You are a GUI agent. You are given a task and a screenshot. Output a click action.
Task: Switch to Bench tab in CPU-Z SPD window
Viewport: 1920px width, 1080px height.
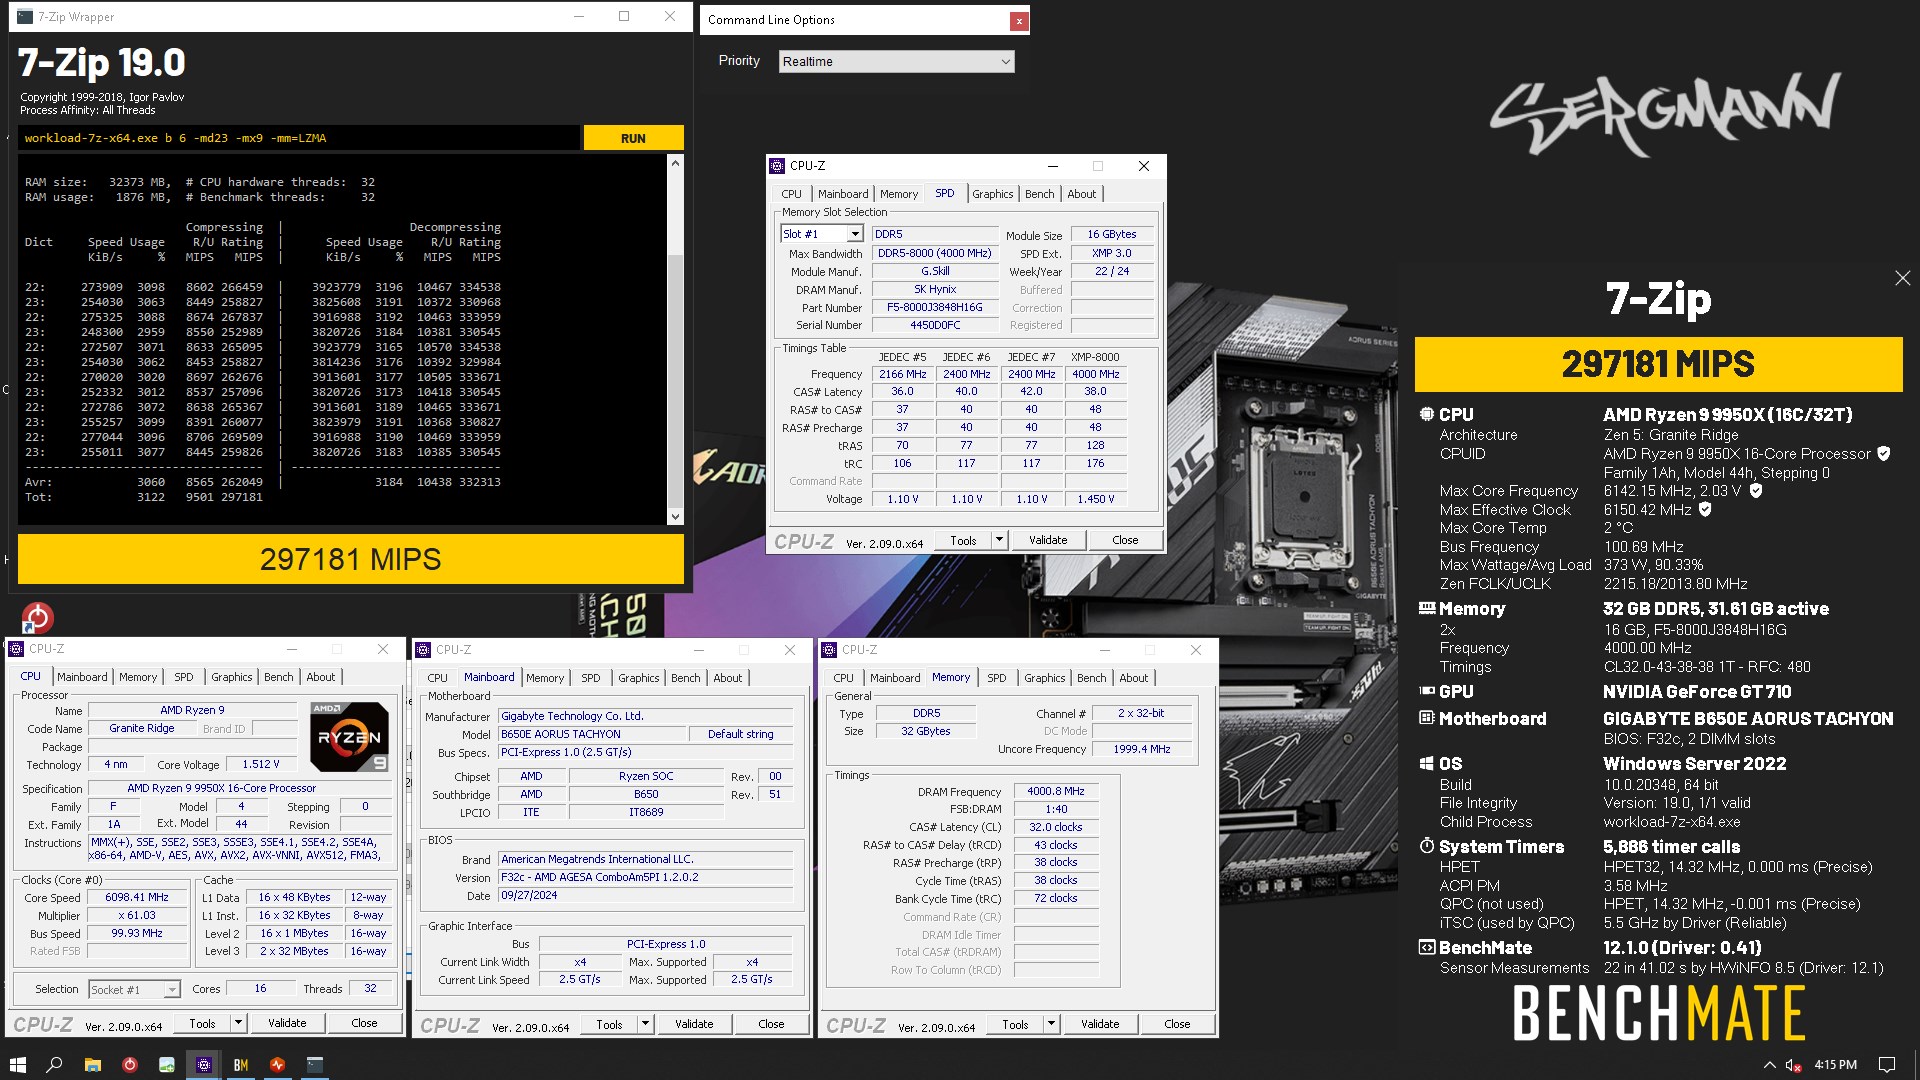pos(1039,194)
